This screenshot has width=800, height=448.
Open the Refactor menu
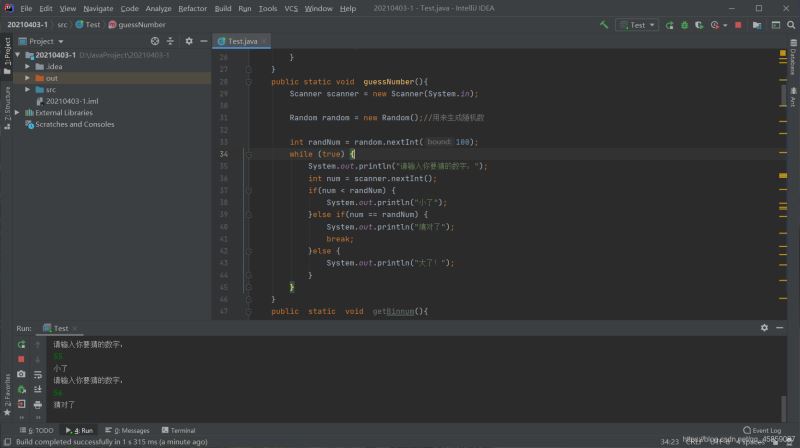(192, 8)
